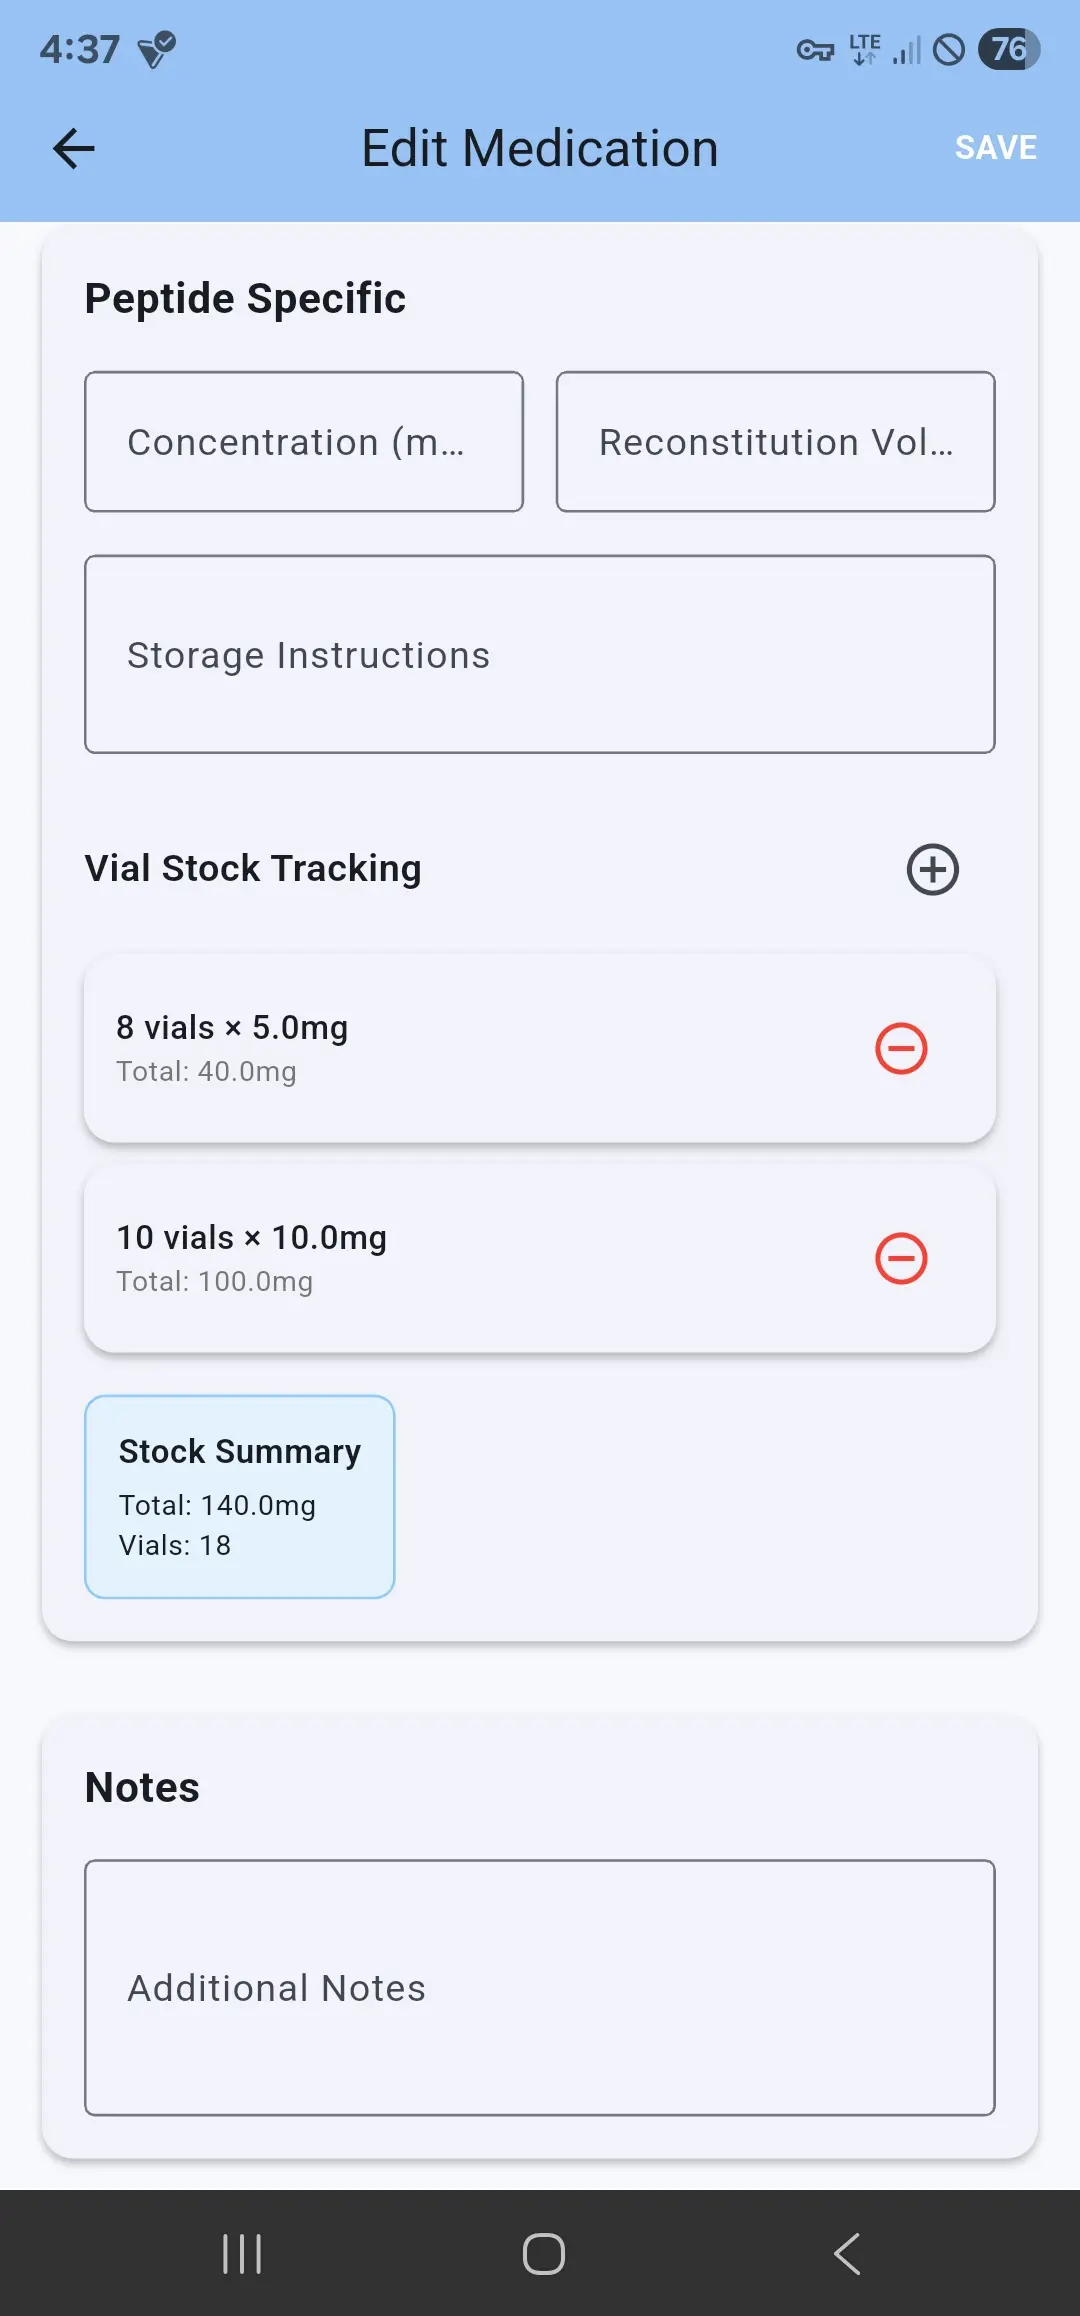Viewport: 1080px width, 2316px height.
Task: Focus the Reconstitution Volume field
Action: tap(775, 442)
